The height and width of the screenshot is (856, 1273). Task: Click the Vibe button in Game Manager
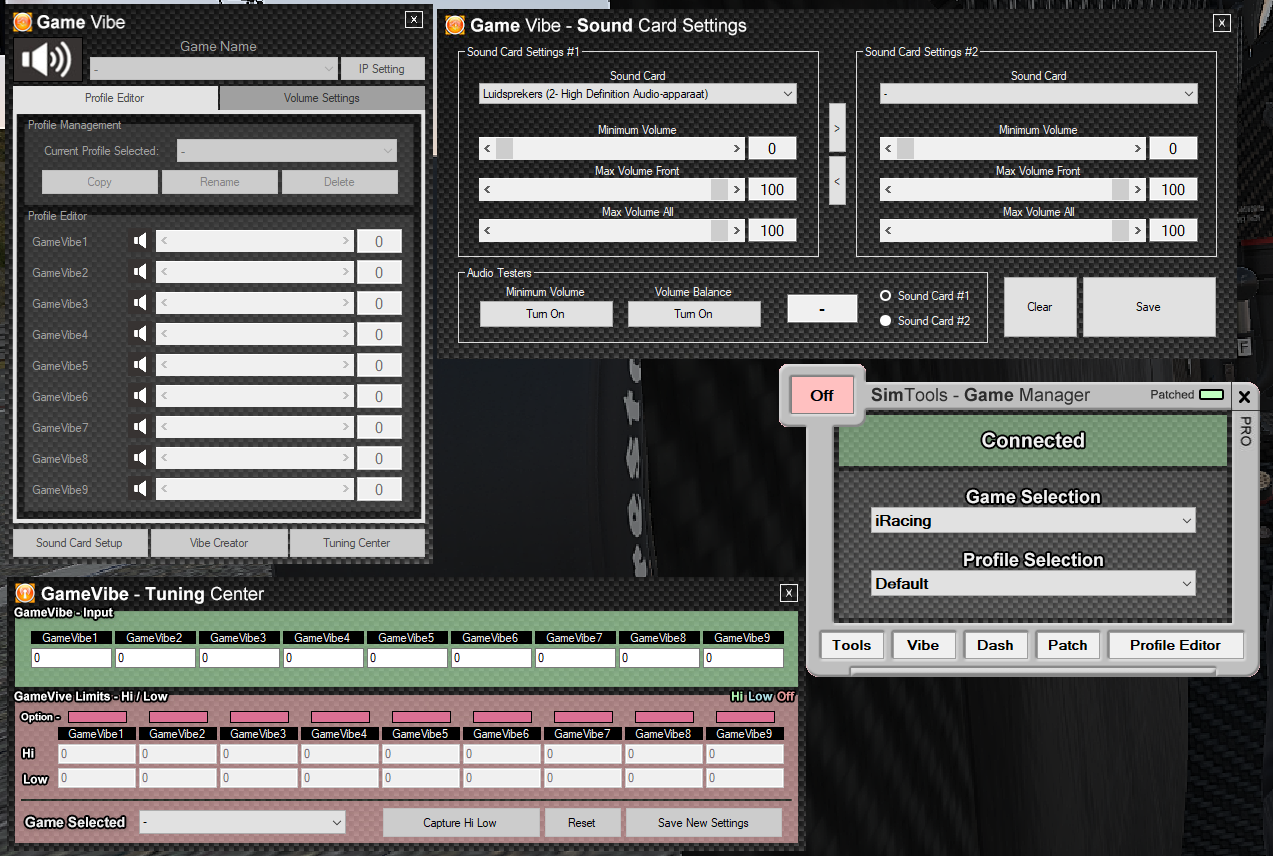coord(923,645)
